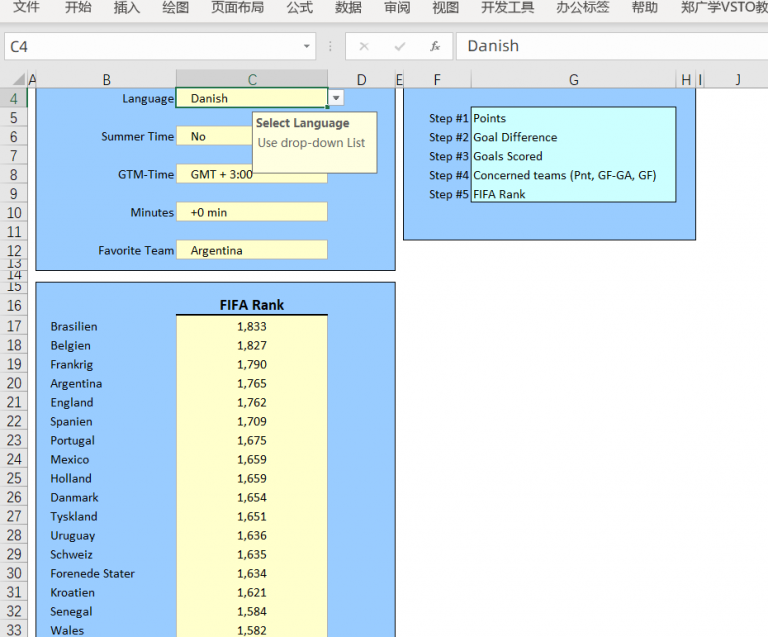Switch to the 插入 ribbon tab
This screenshot has width=768, height=637.
click(x=127, y=8)
